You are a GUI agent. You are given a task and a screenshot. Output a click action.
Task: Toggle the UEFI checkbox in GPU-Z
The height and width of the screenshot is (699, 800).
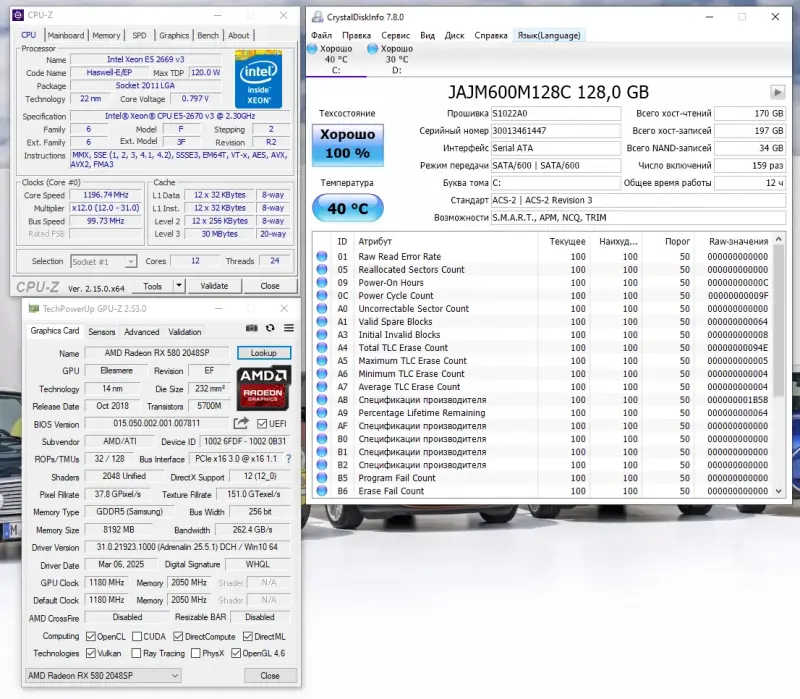[x=262, y=423]
